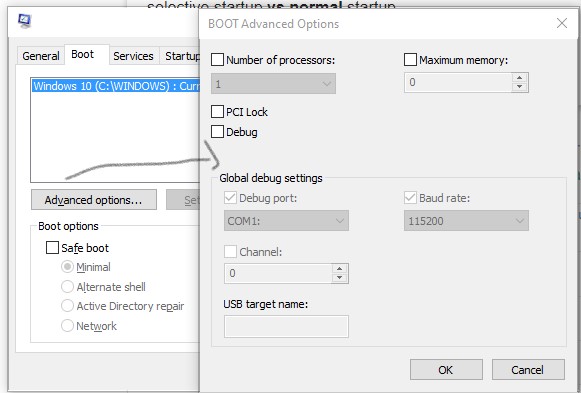Decrease the Channel spinner value
Viewport: 581px width, 393px height.
coord(339,277)
